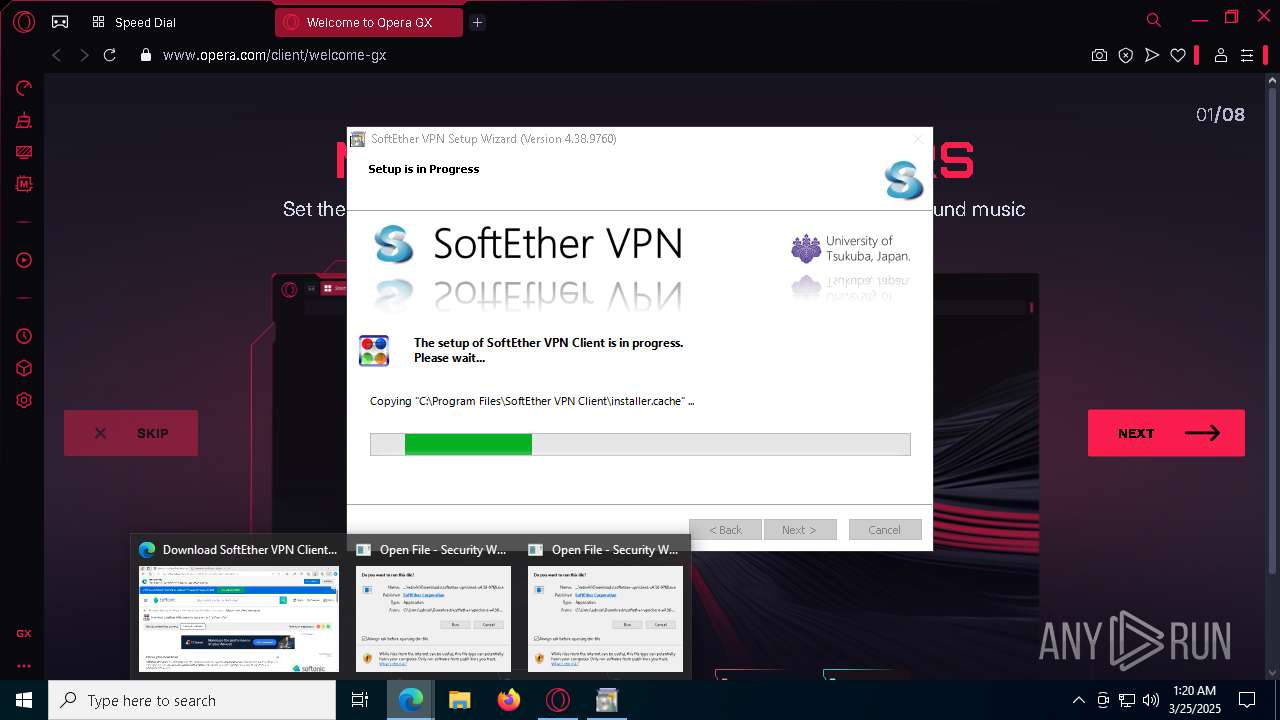Screen dimensions: 1280x720
Task: Click the NEXT button on welcome page
Action: [1166, 433]
